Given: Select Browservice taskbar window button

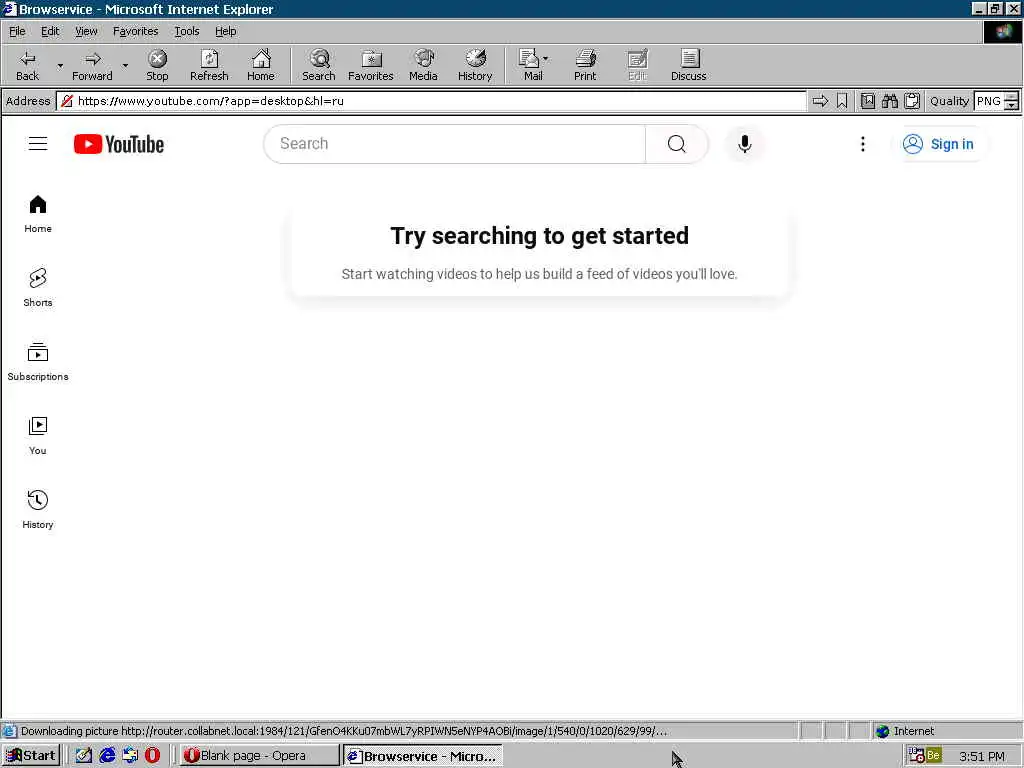Looking at the screenshot, I should pyautogui.click(x=423, y=756).
